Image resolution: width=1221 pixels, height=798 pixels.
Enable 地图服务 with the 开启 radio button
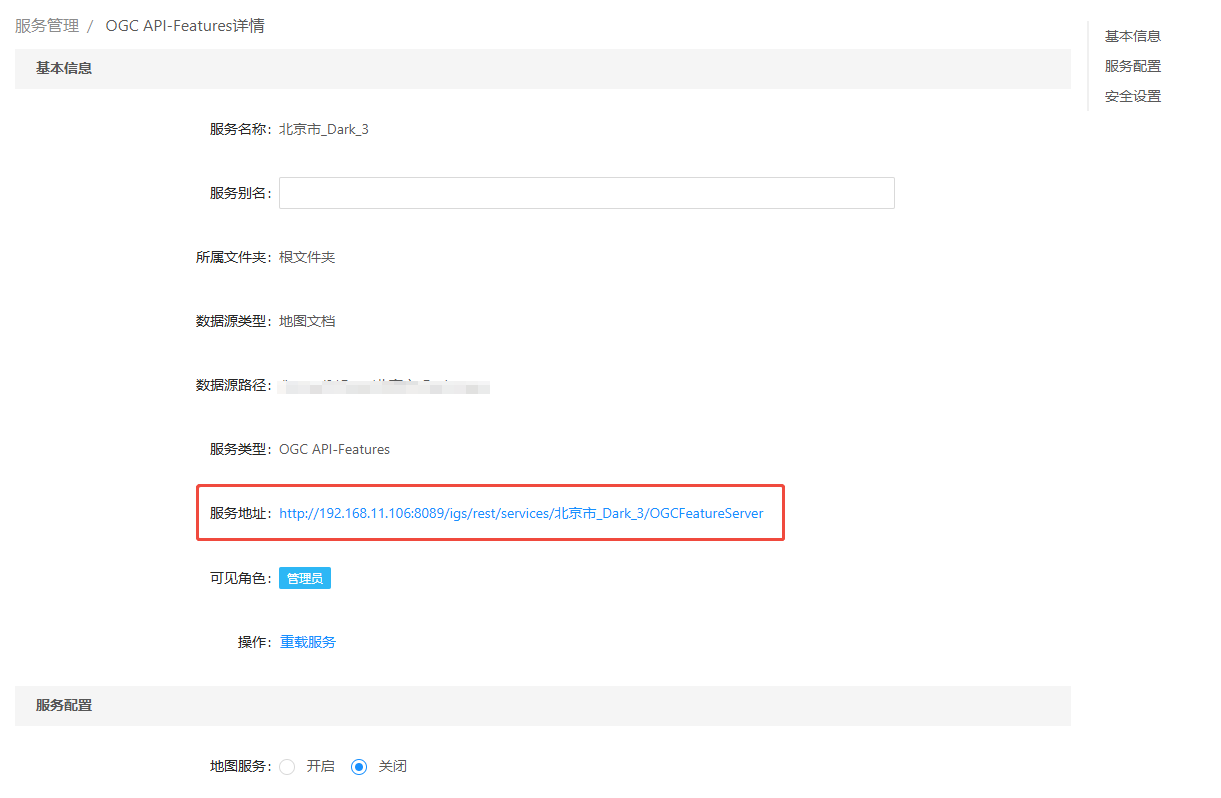click(x=287, y=767)
